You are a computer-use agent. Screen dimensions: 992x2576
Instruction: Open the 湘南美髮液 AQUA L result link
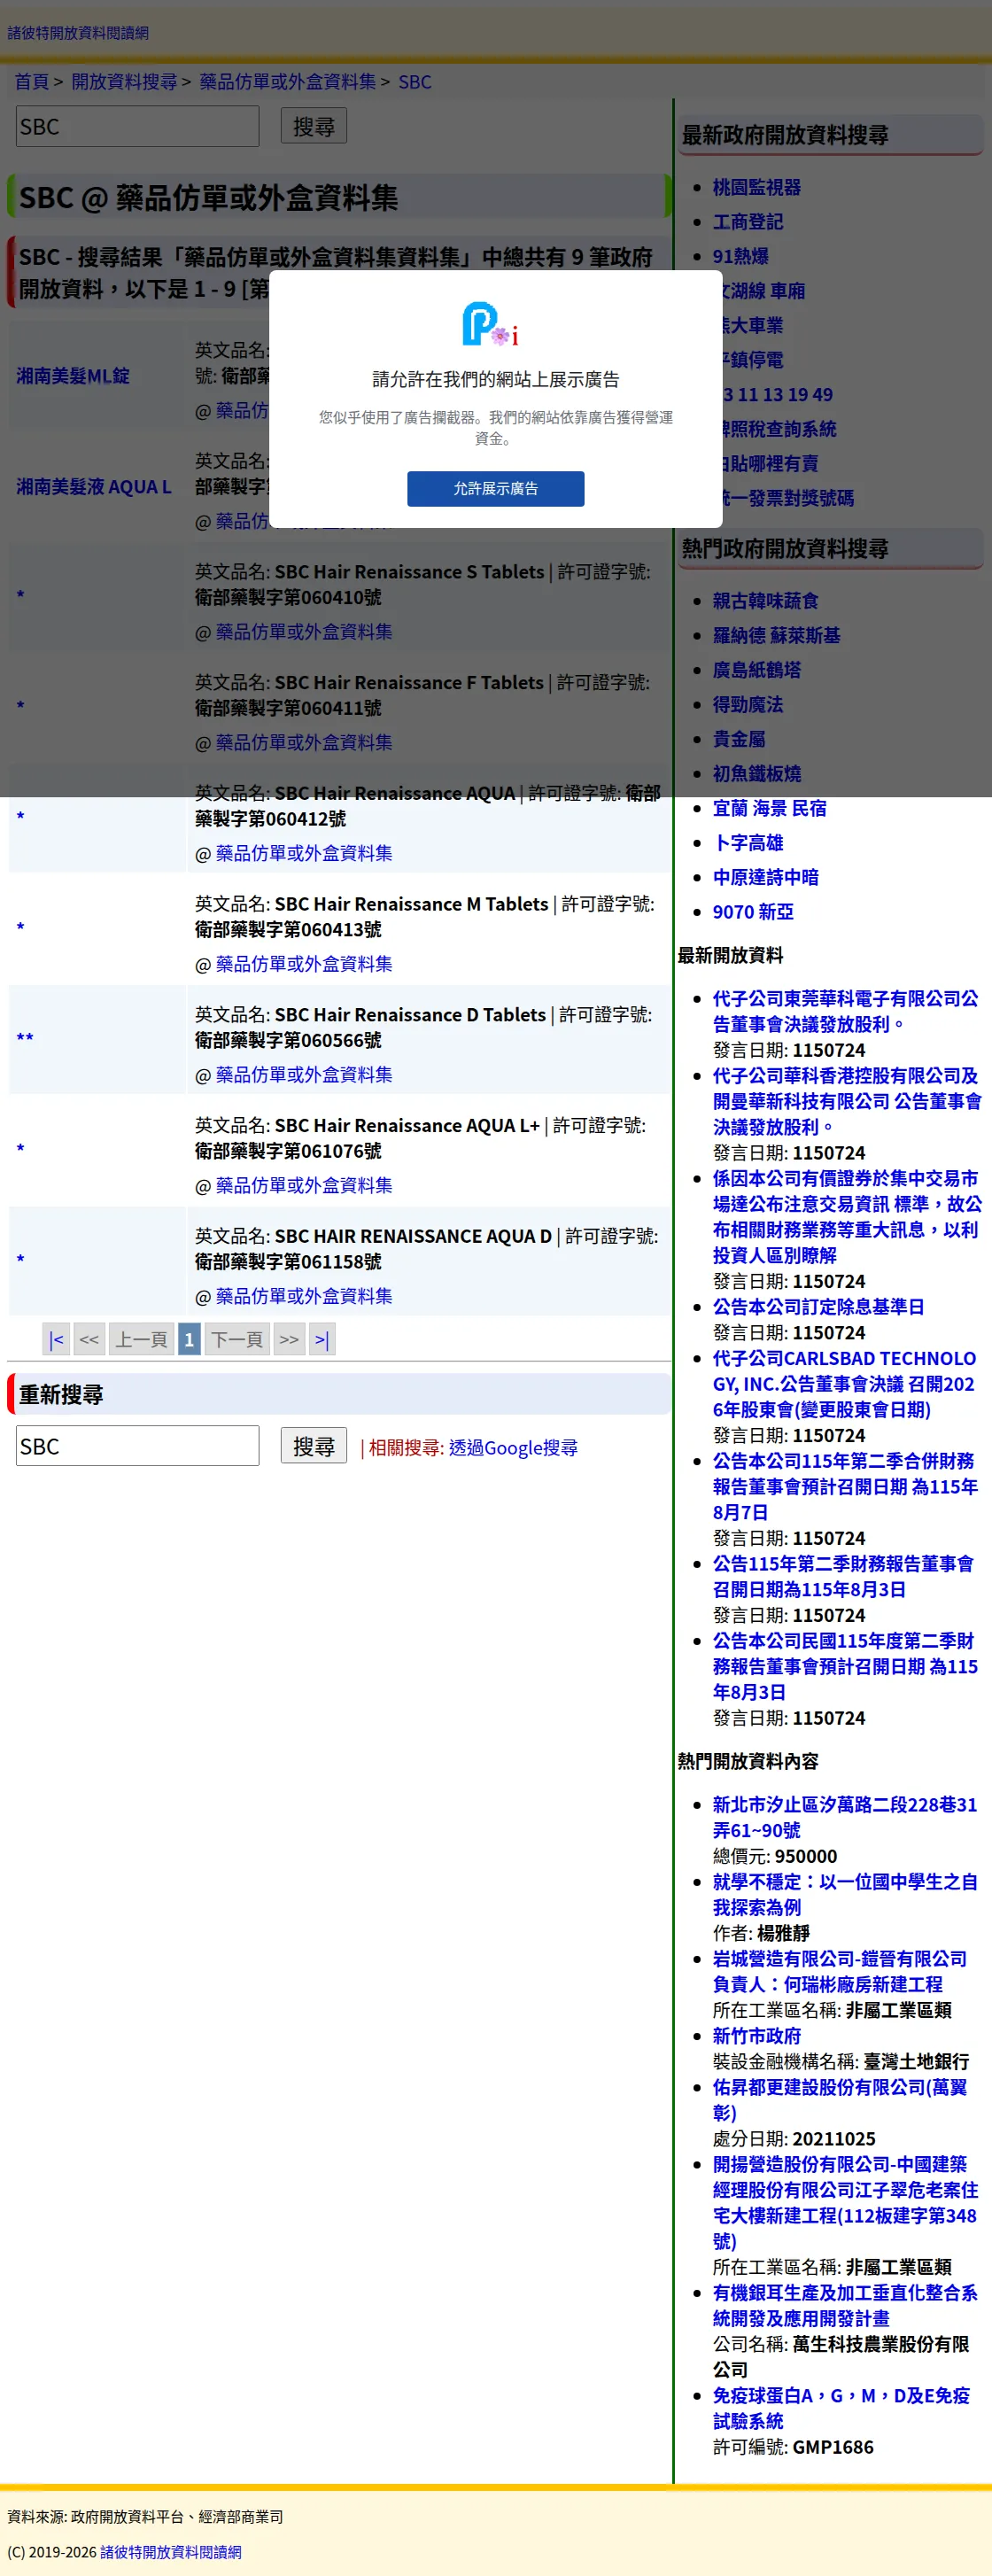pyautogui.click(x=94, y=487)
